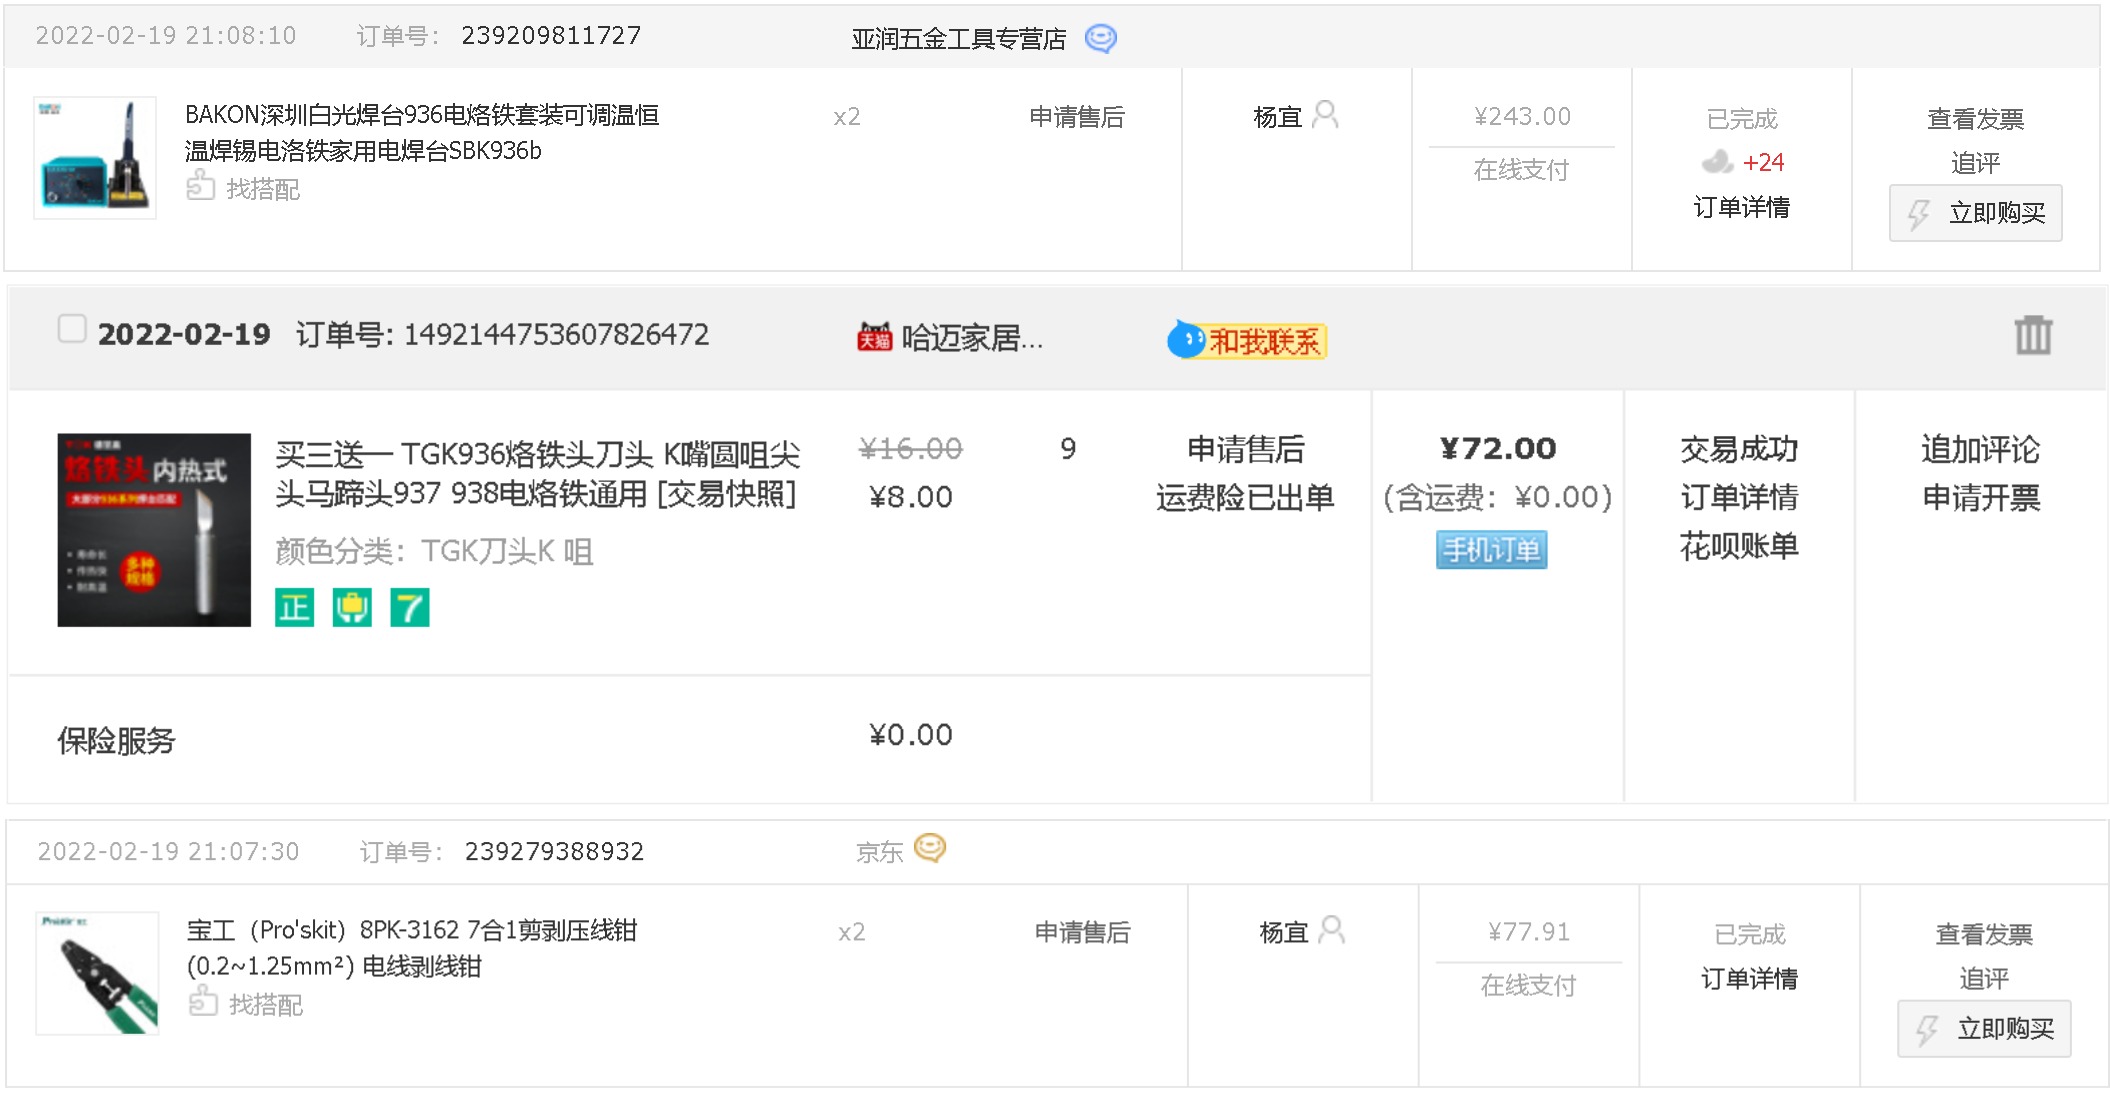Click 立即购买 for the Pro'skit stripping pliers

tap(1983, 1028)
